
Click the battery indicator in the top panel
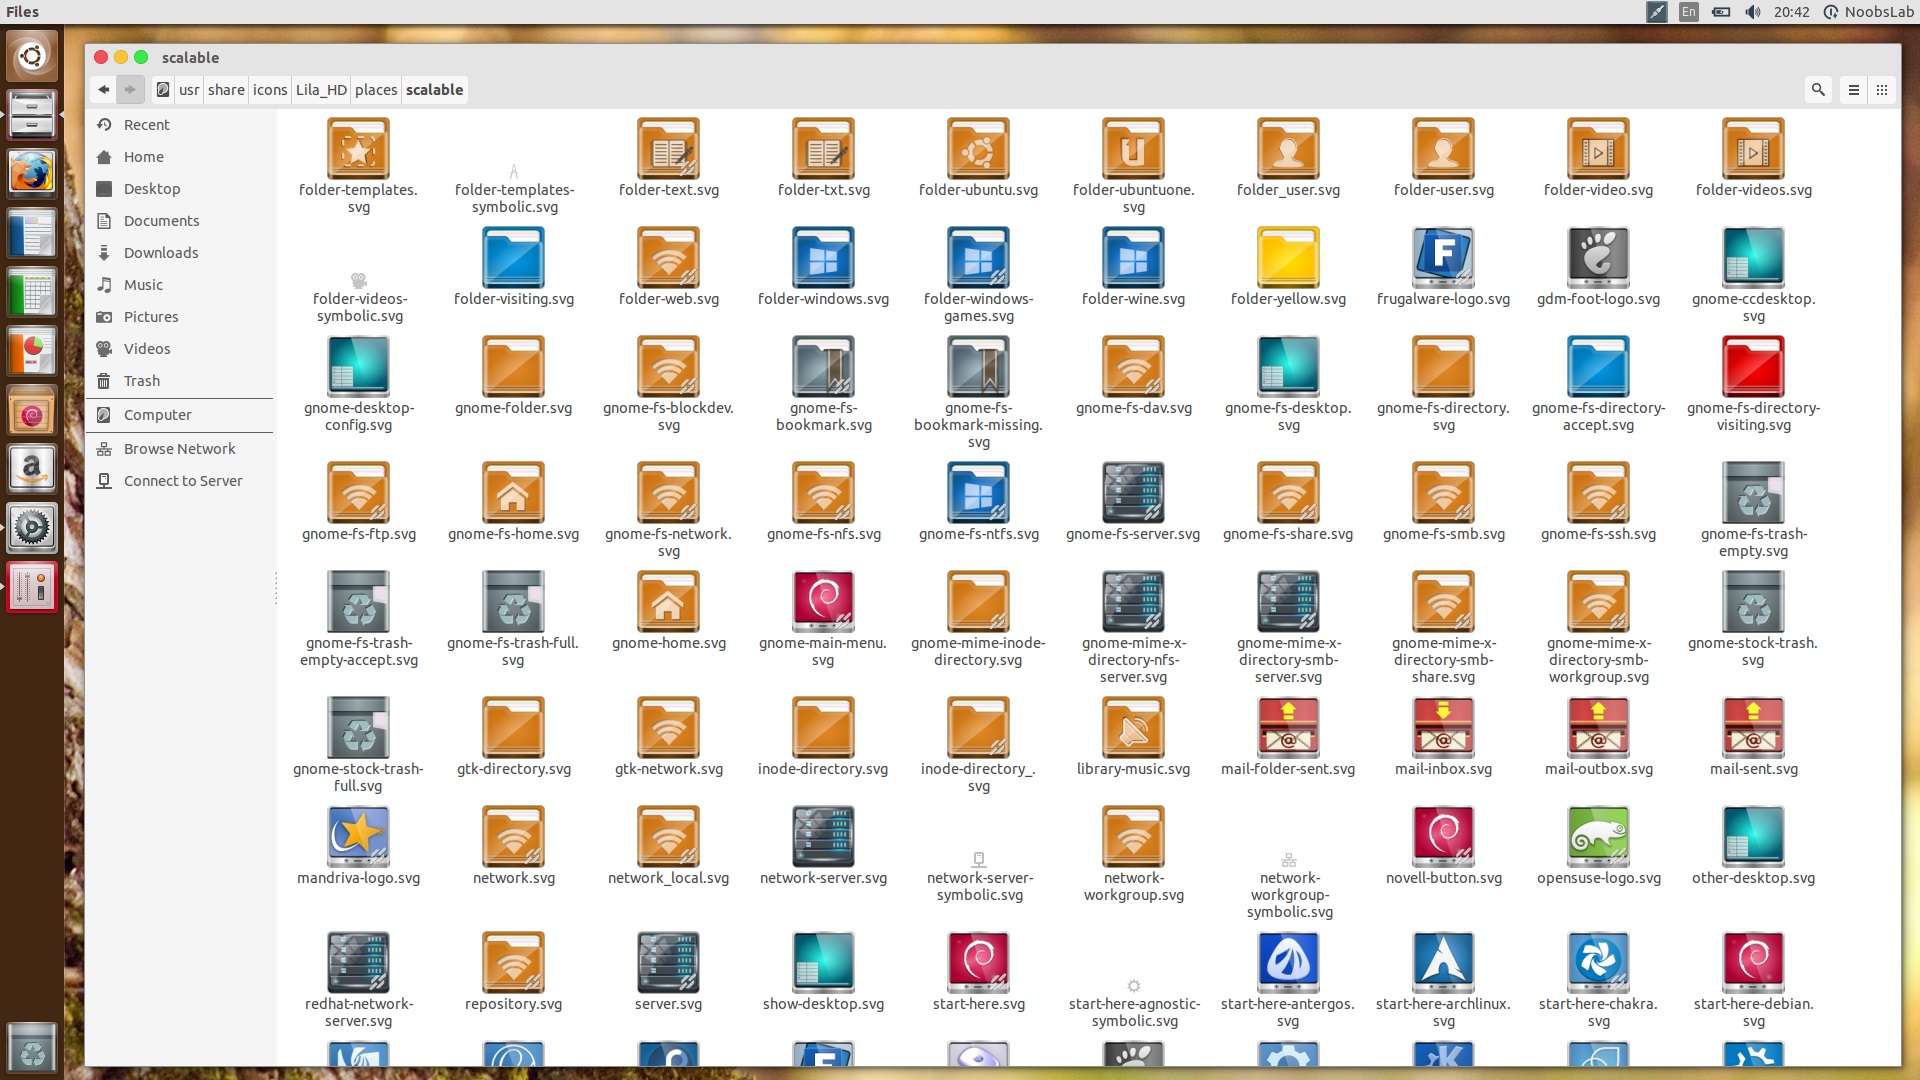click(x=1721, y=12)
